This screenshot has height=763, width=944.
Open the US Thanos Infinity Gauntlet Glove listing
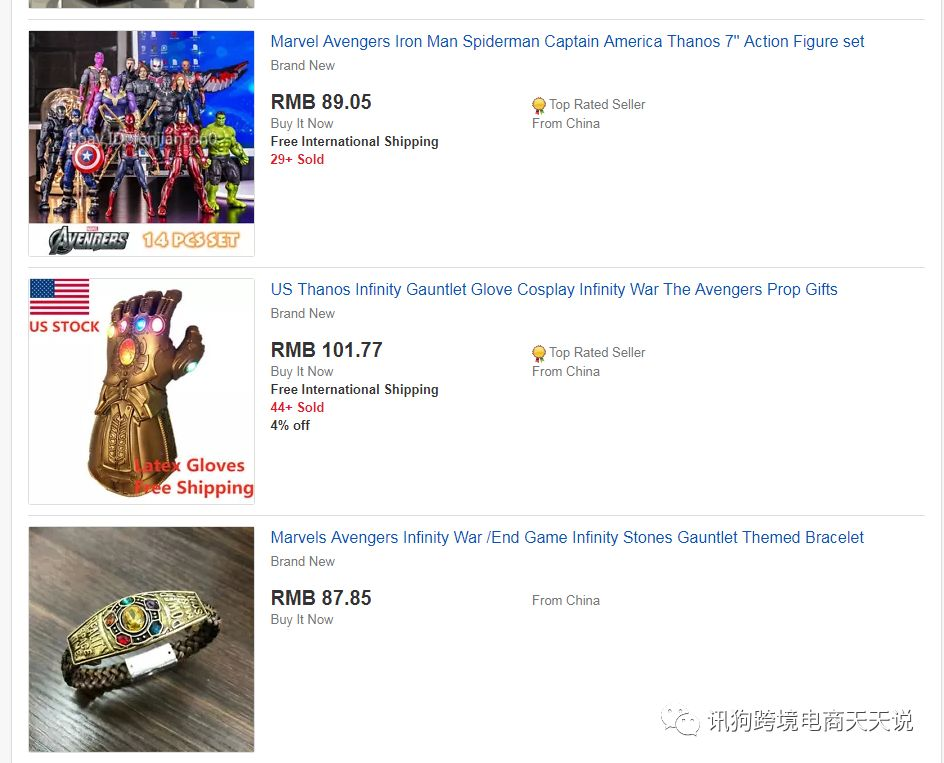pos(553,290)
